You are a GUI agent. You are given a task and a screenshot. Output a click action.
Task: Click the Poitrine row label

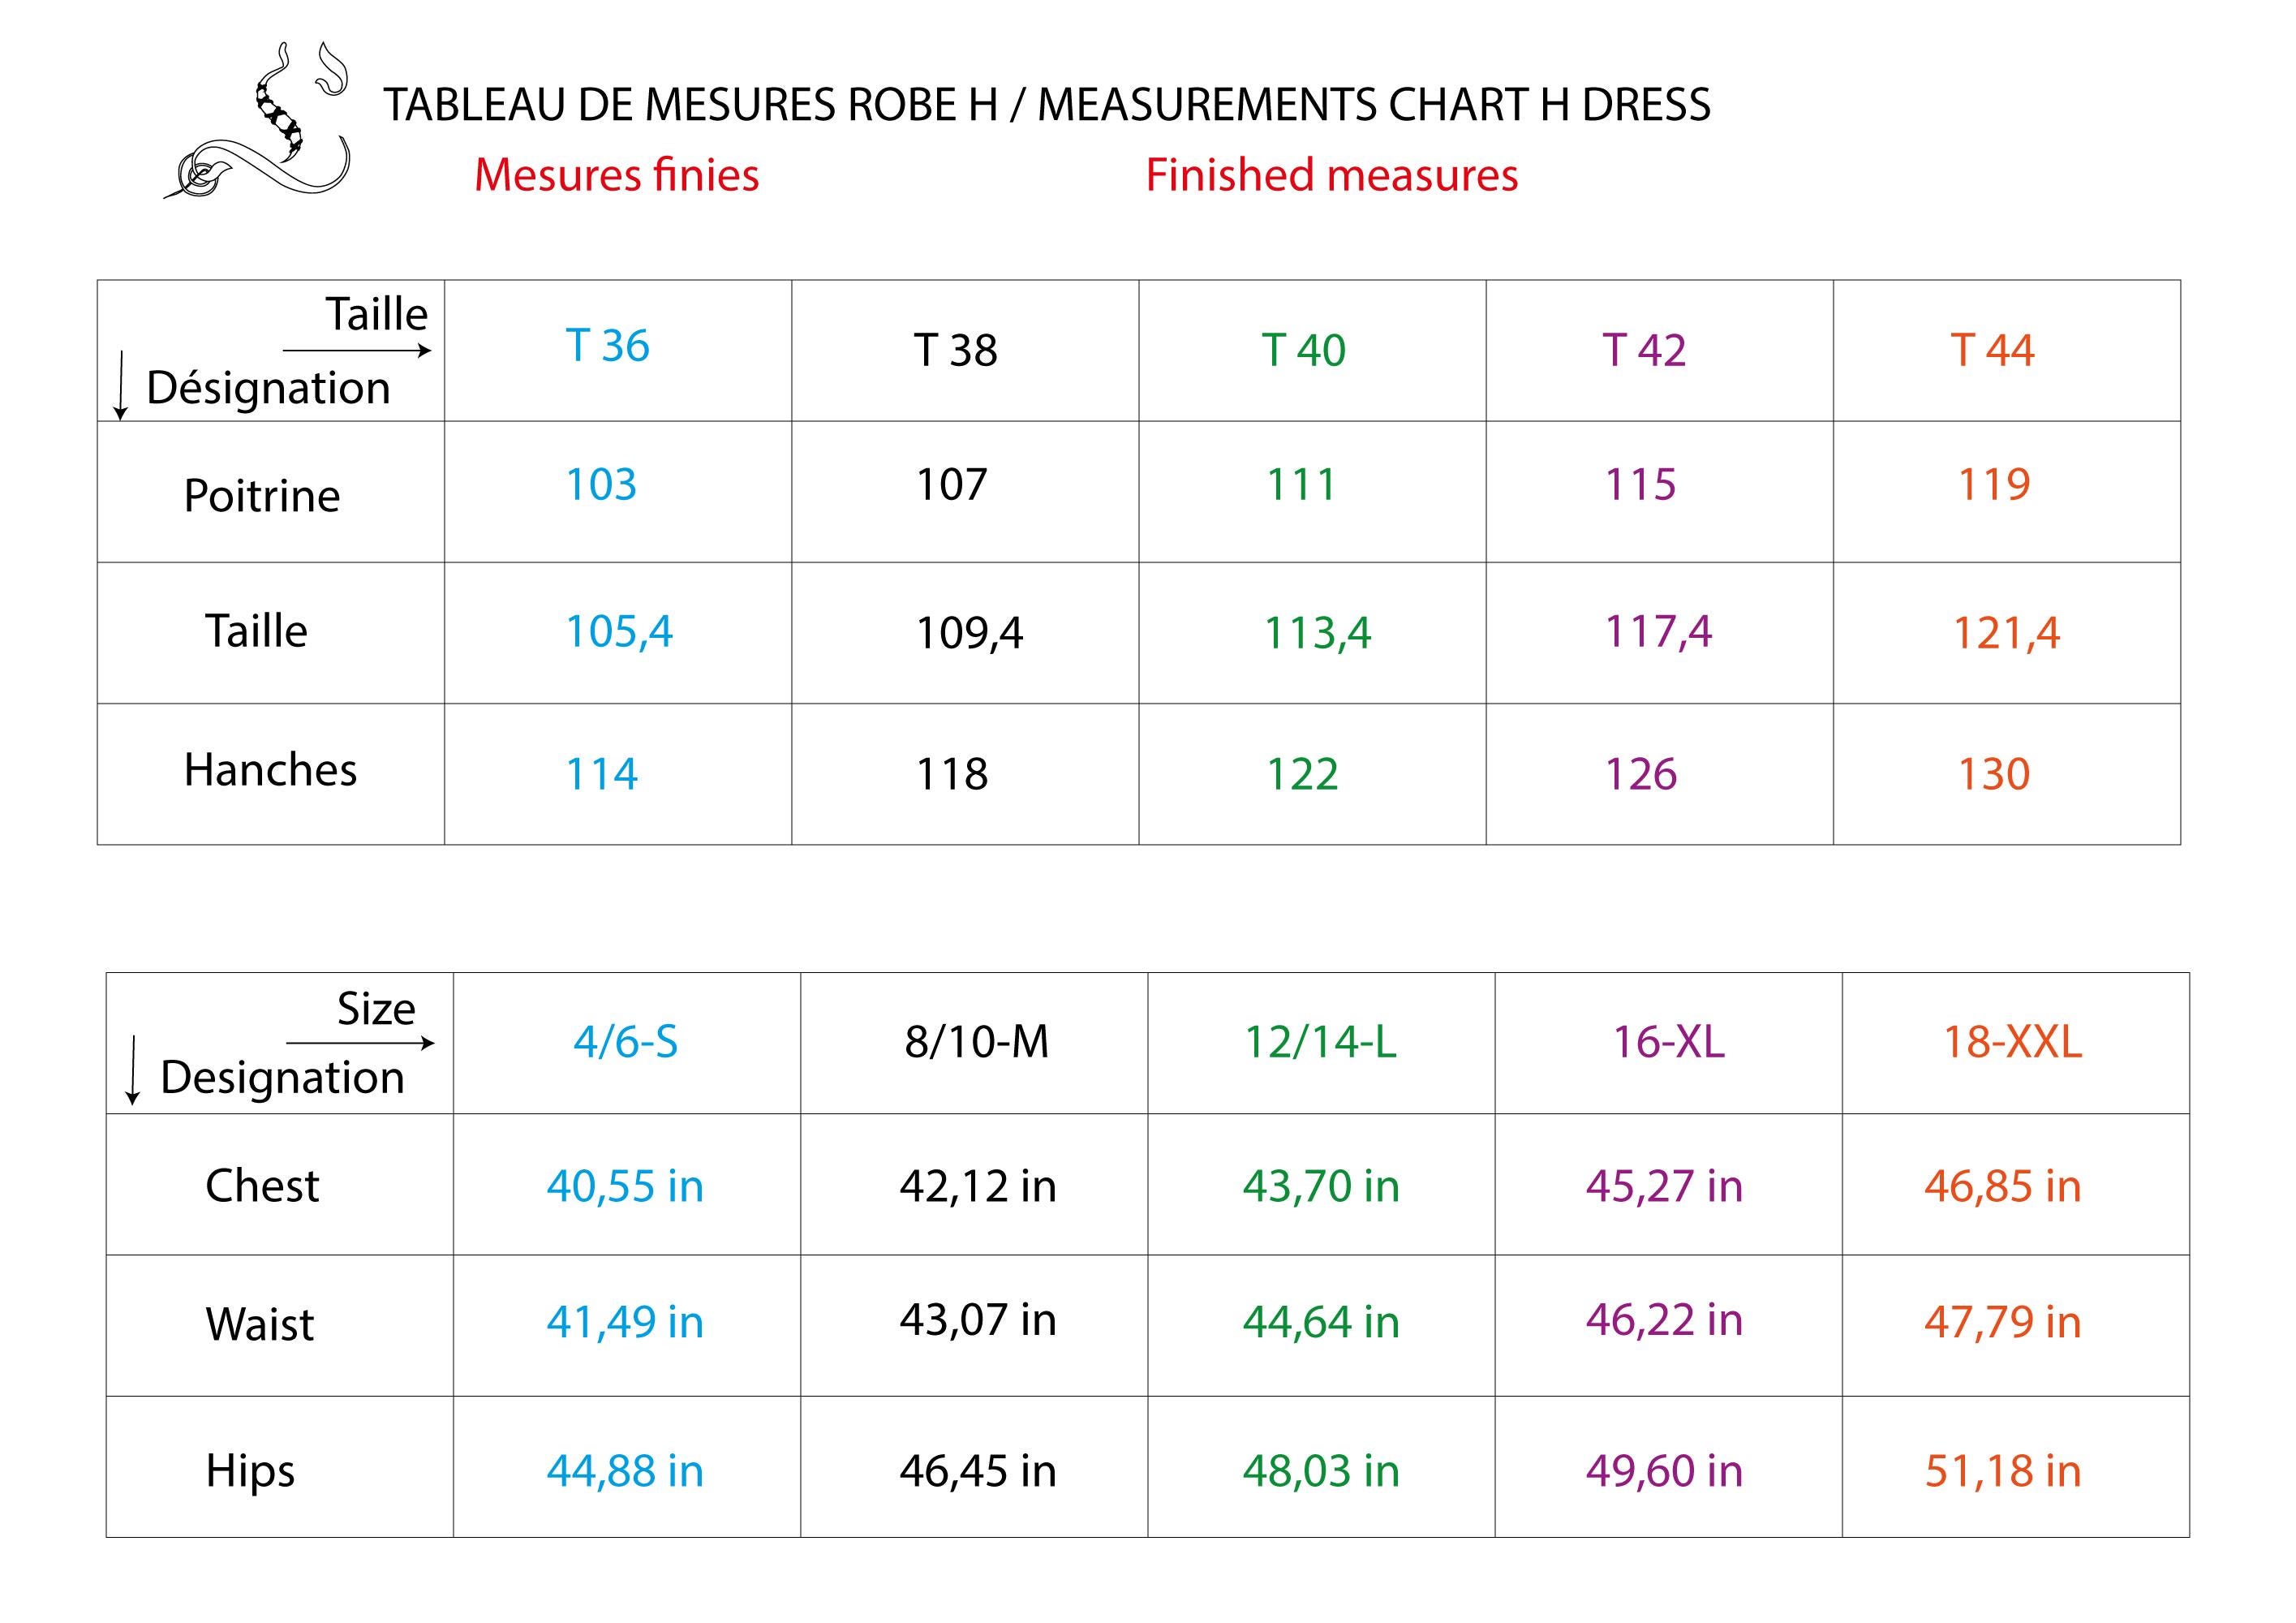262,496
